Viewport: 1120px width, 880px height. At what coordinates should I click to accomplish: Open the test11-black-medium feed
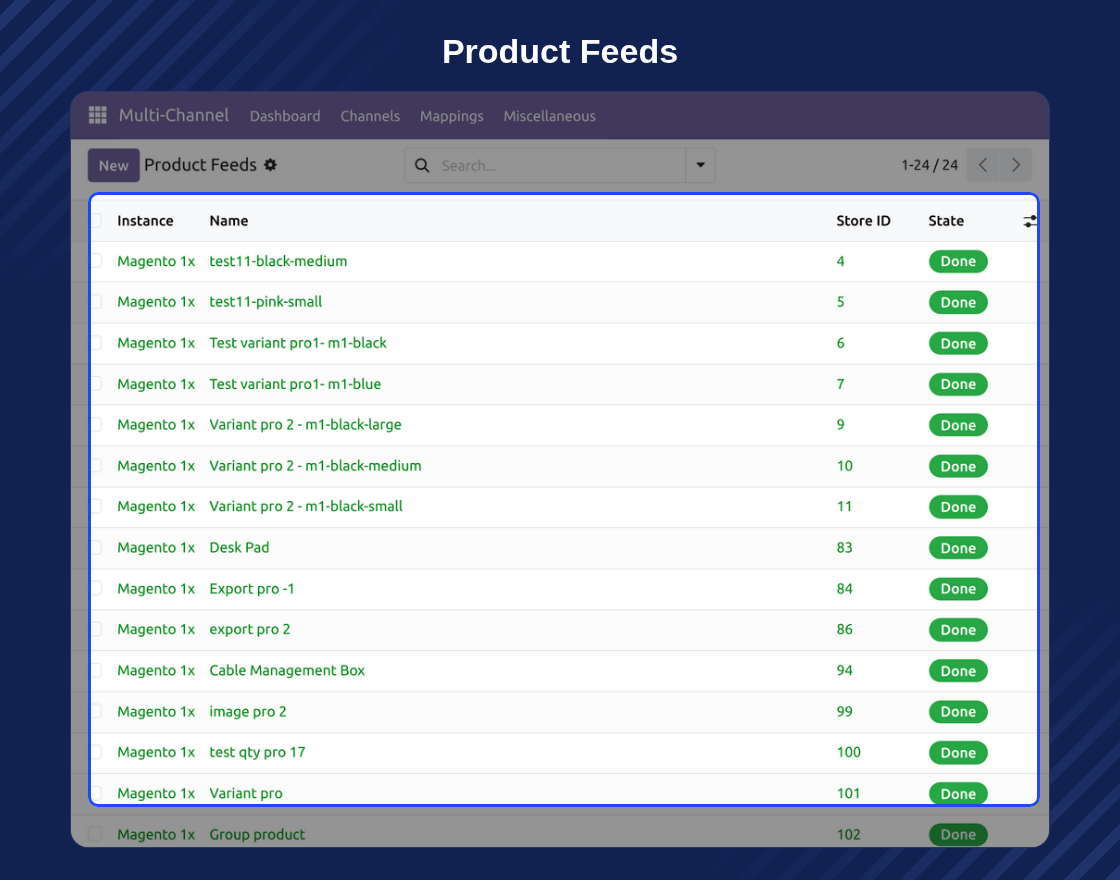point(278,261)
